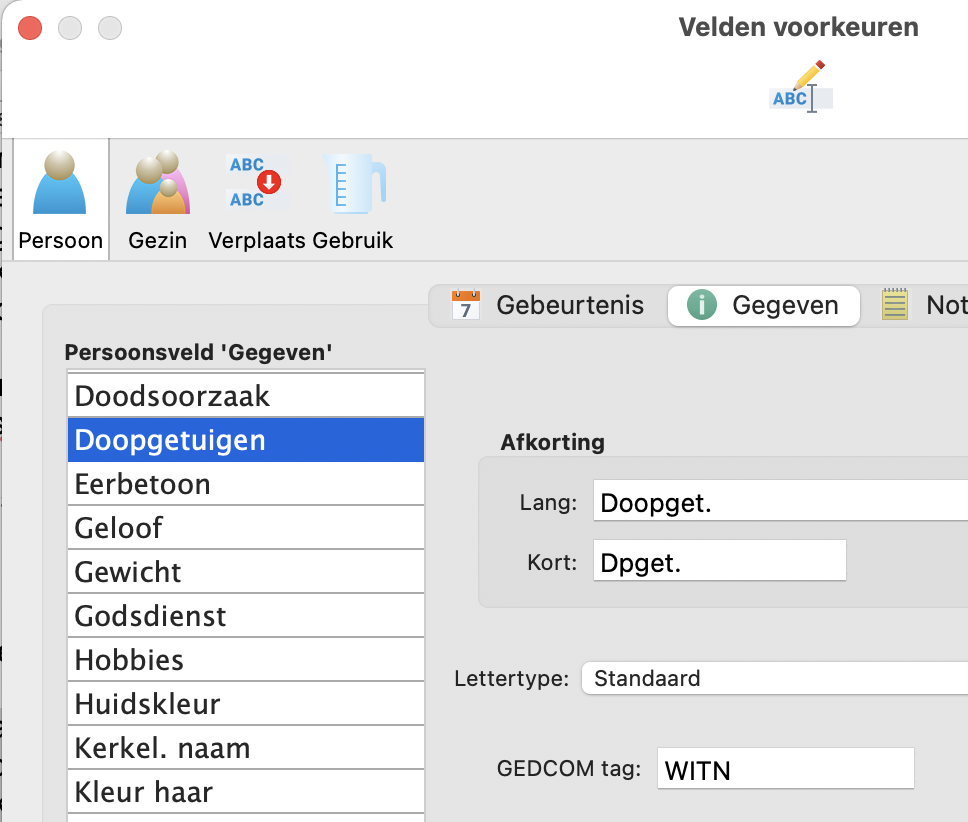The width and height of the screenshot is (968, 822).
Task: Select Geloof in the field list
Action: pyautogui.click(x=245, y=528)
